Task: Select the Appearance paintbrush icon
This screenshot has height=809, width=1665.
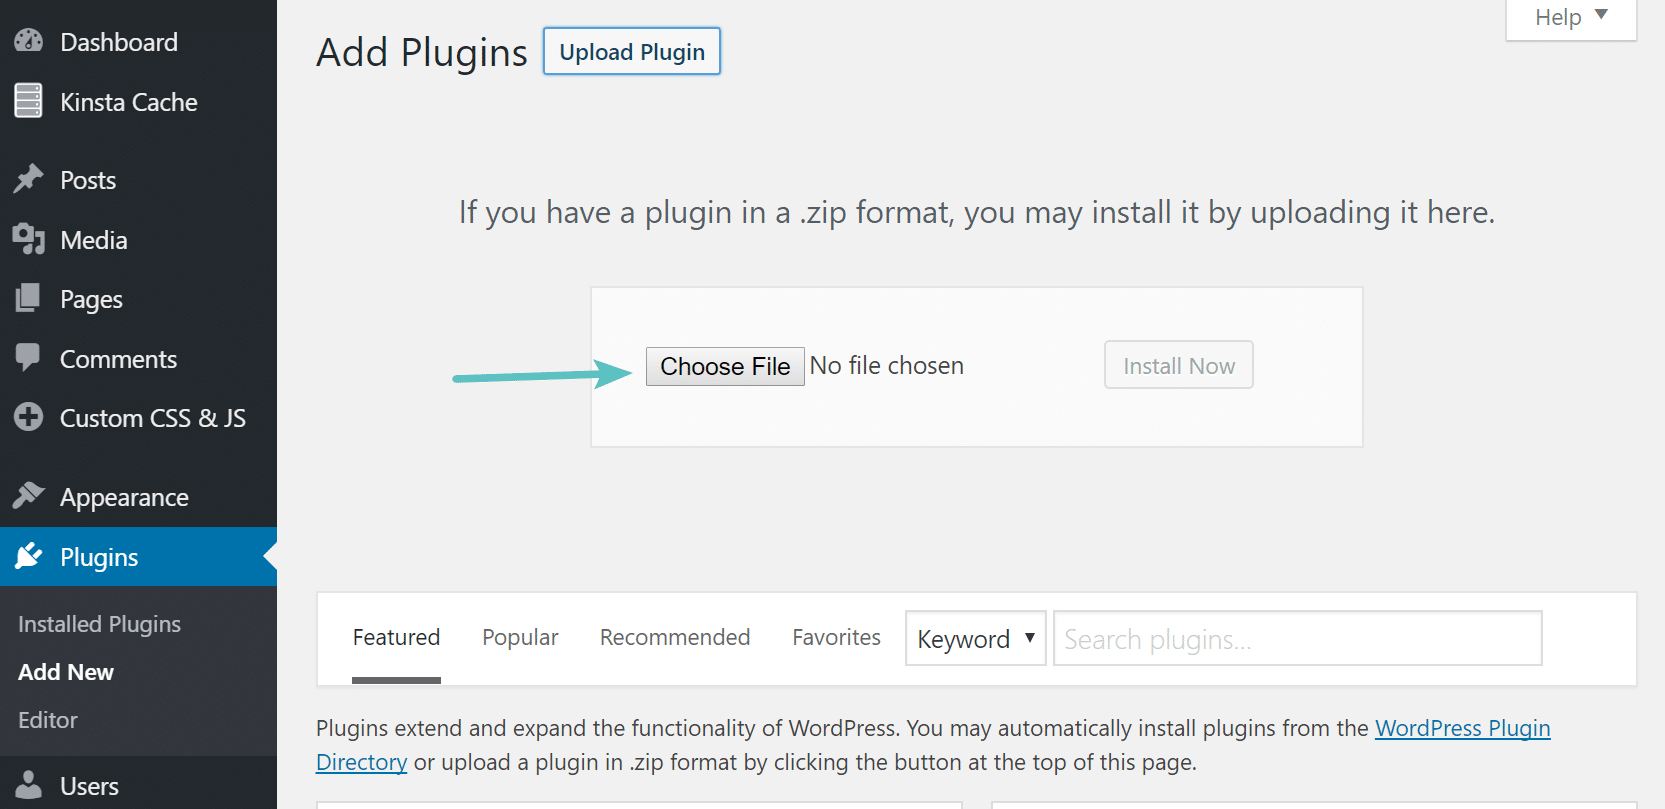Action: (28, 496)
